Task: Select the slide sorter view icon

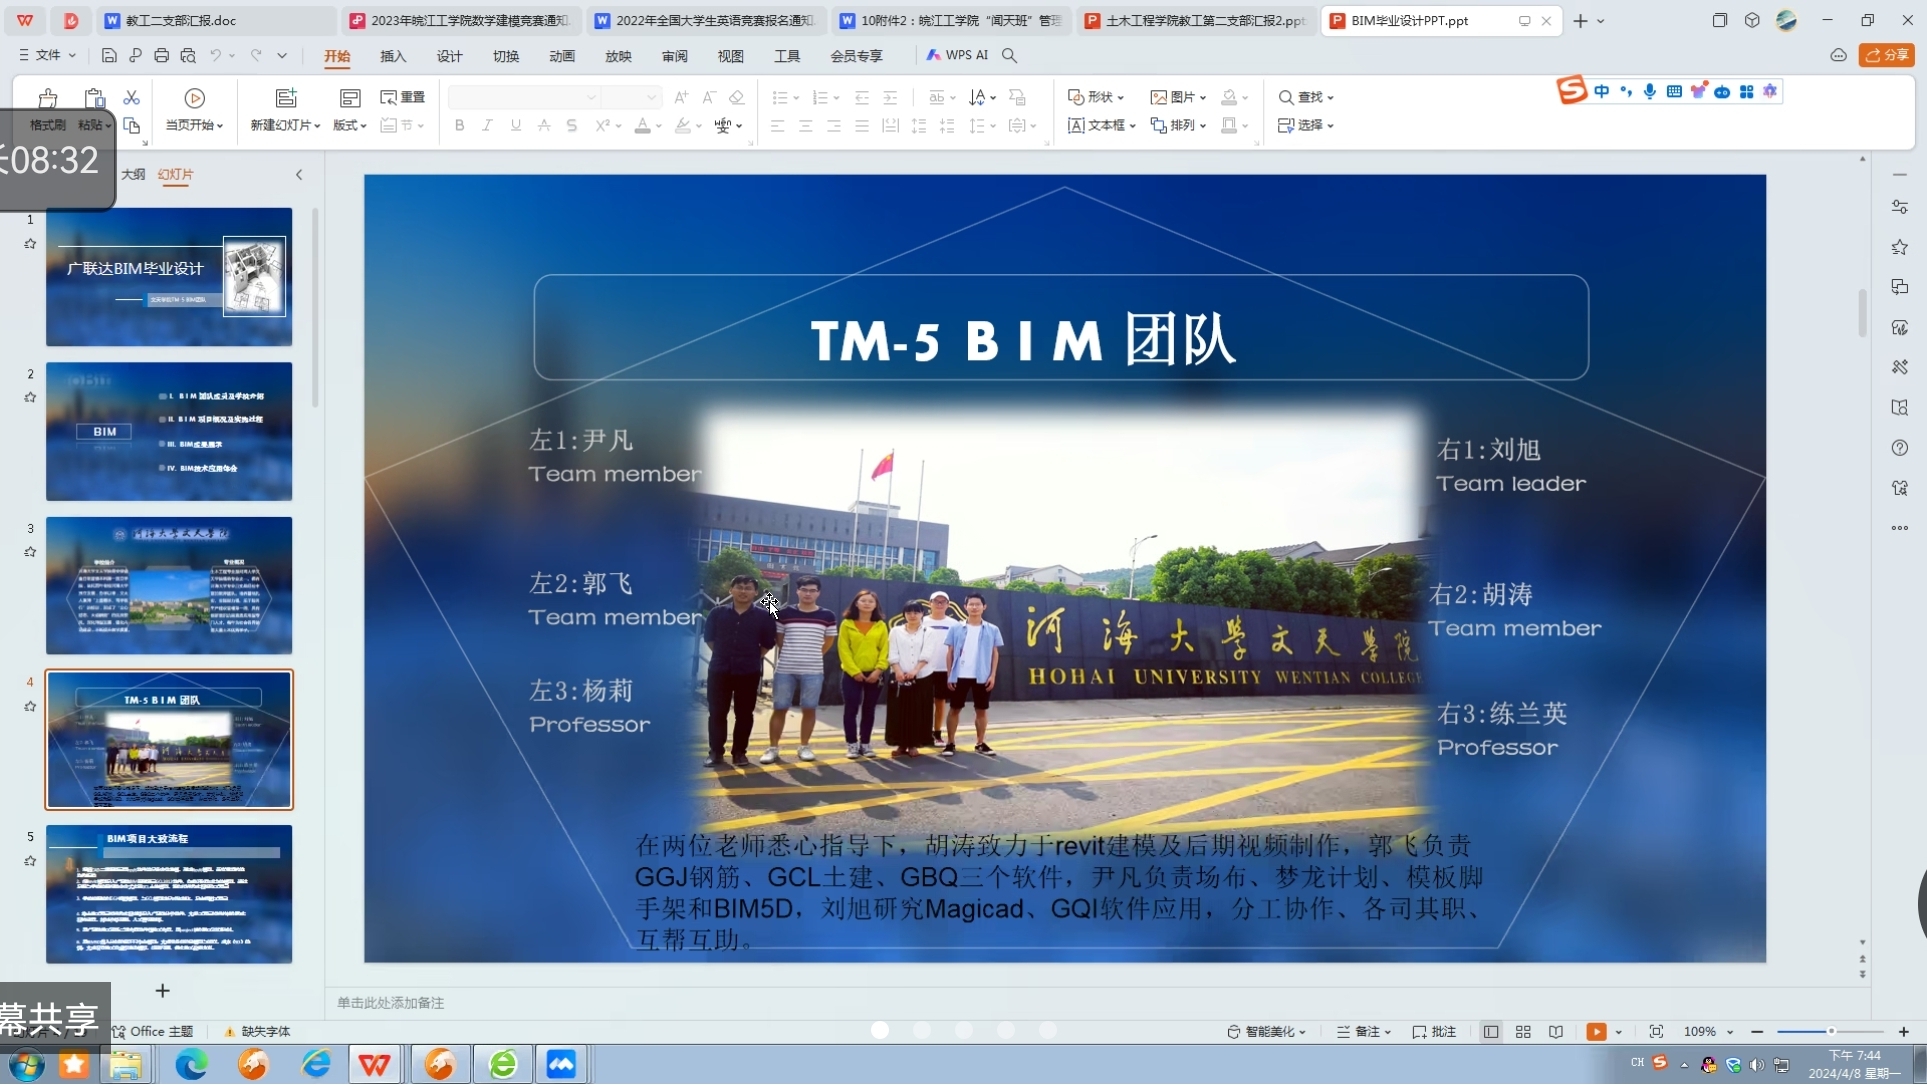Action: click(x=1524, y=1031)
